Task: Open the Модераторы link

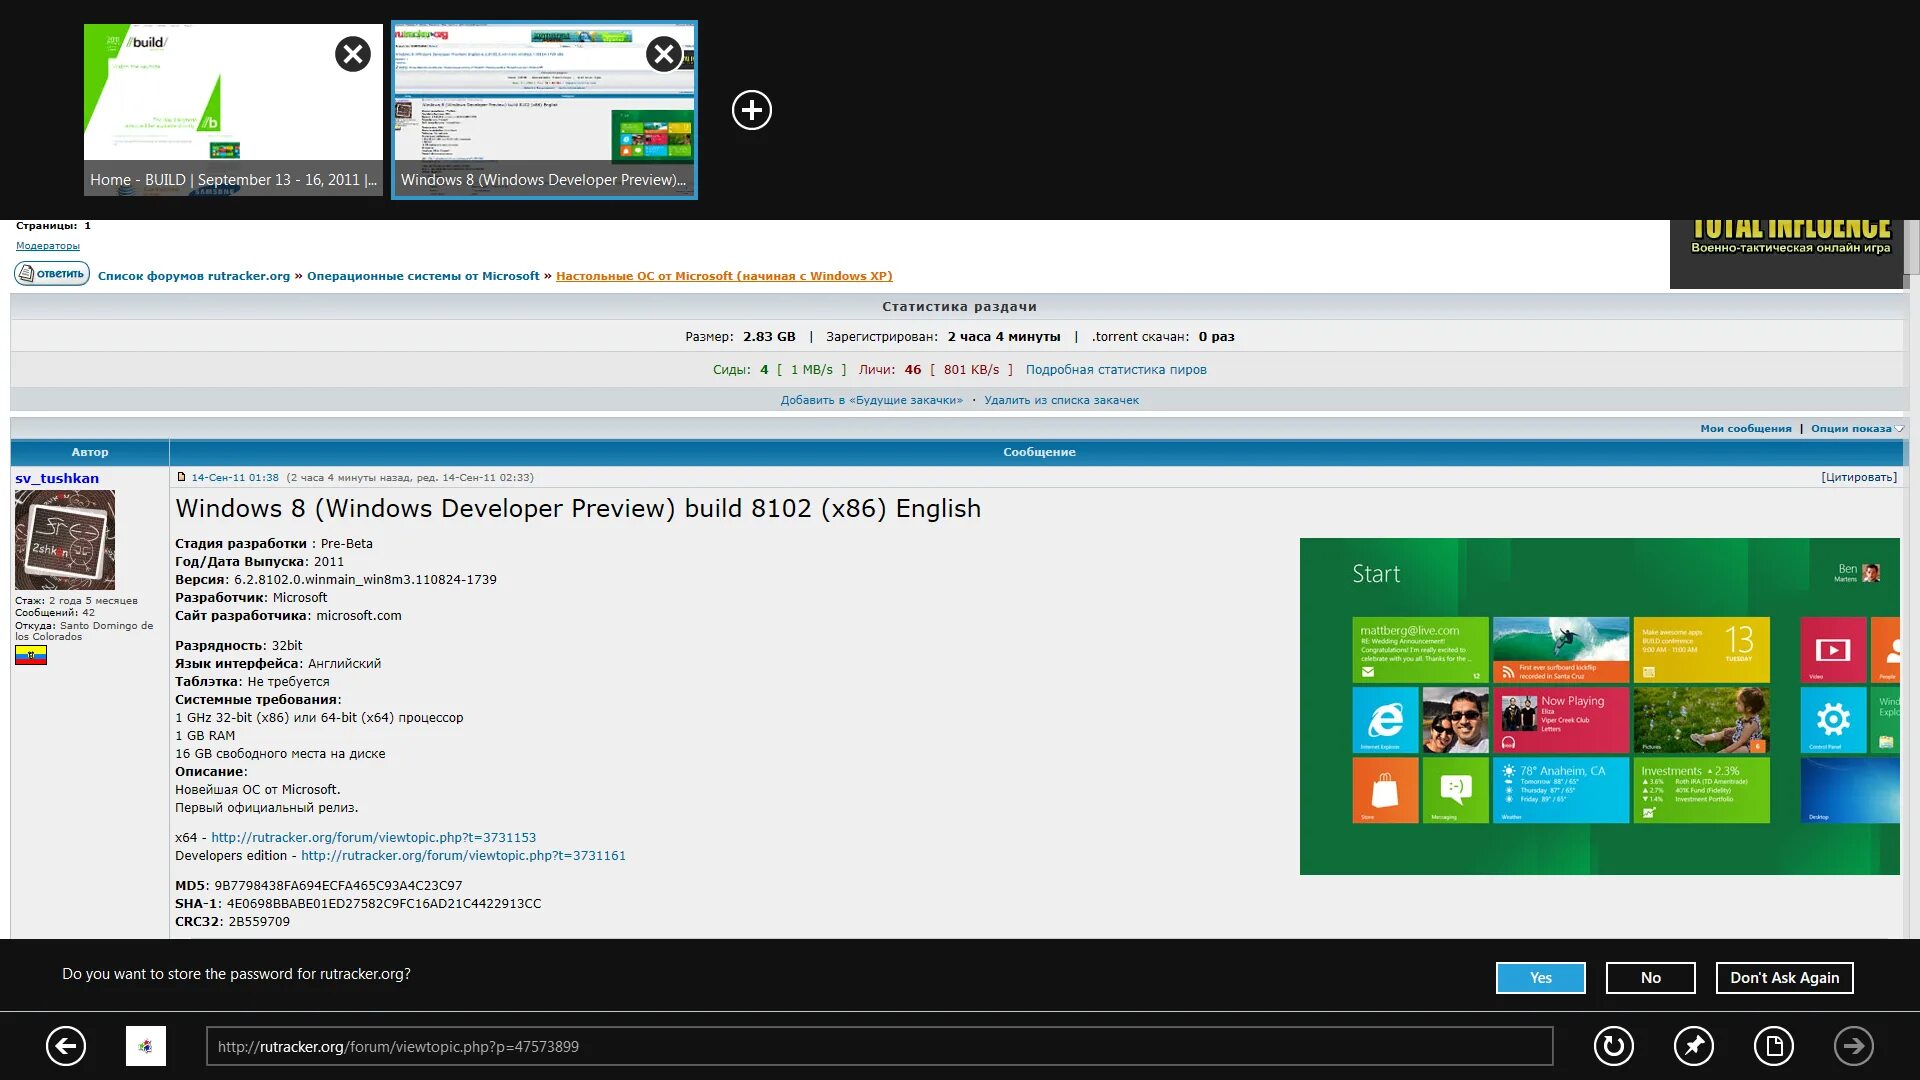Action: (x=48, y=246)
